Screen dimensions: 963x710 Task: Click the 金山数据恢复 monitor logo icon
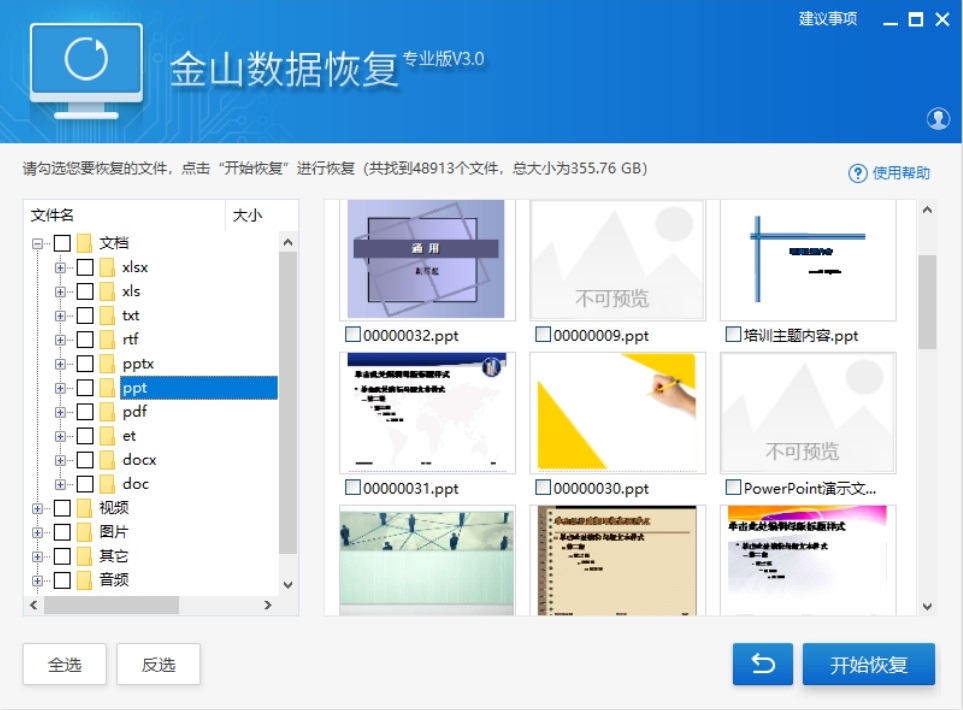click(86, 64)
